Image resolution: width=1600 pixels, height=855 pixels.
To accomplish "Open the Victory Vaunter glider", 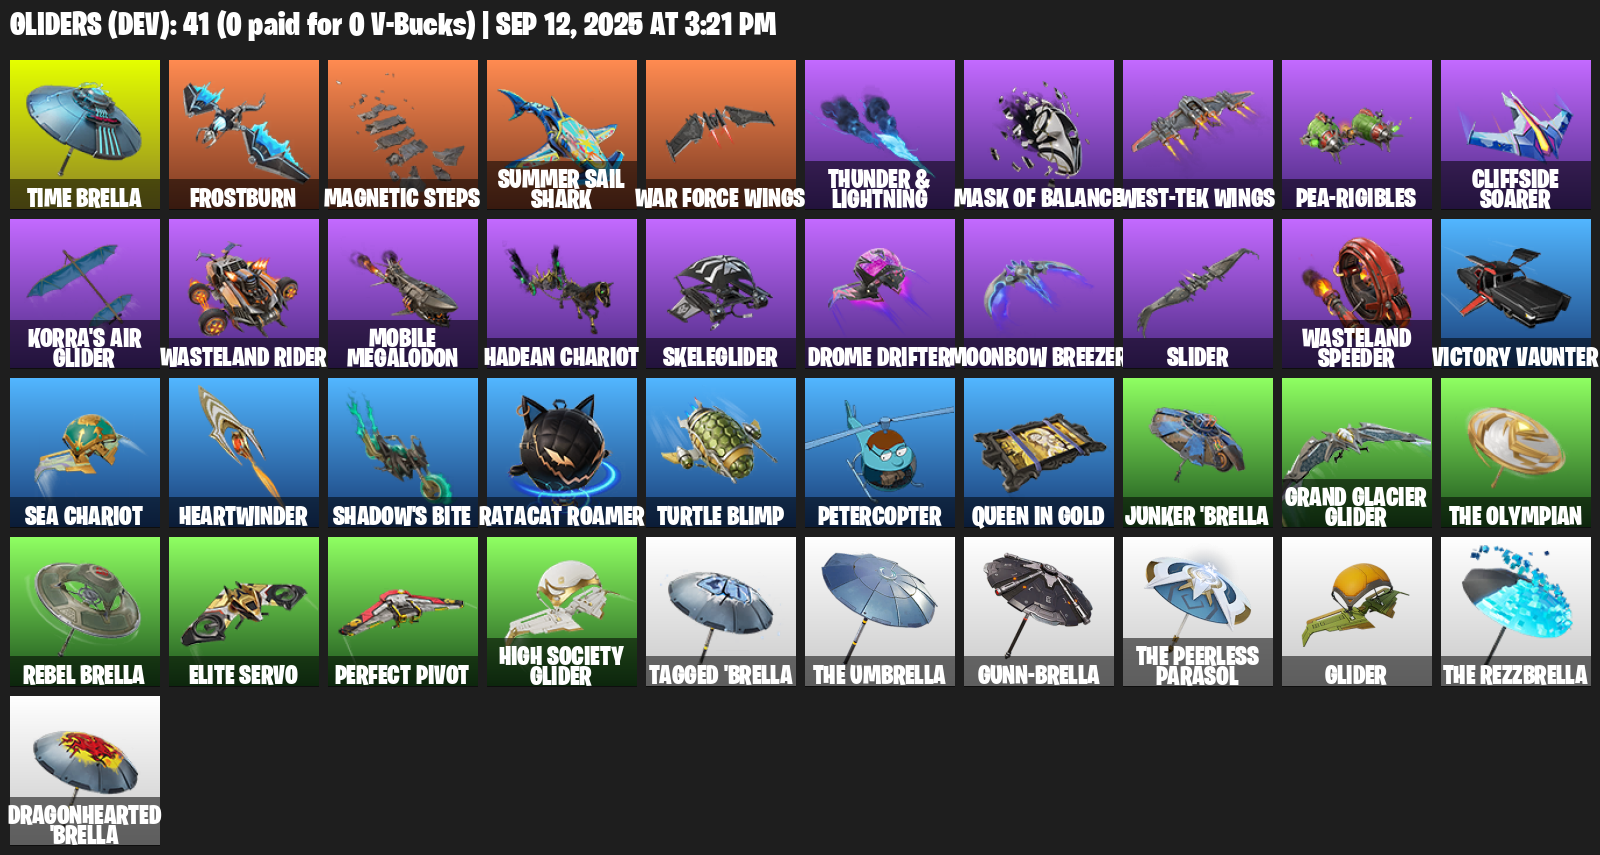I will click(x=1516, y=294).
